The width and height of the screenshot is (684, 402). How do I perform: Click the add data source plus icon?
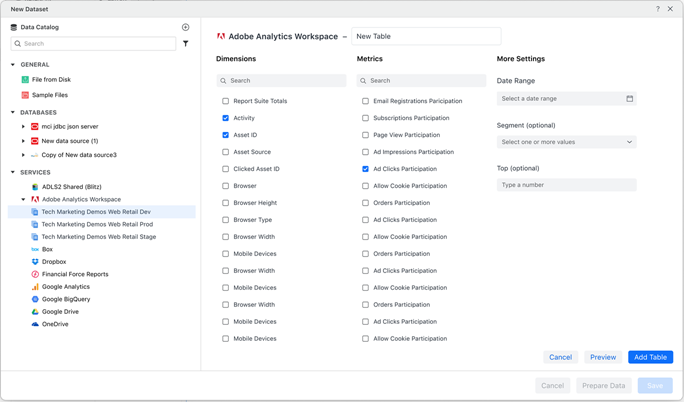click(186, 27)
